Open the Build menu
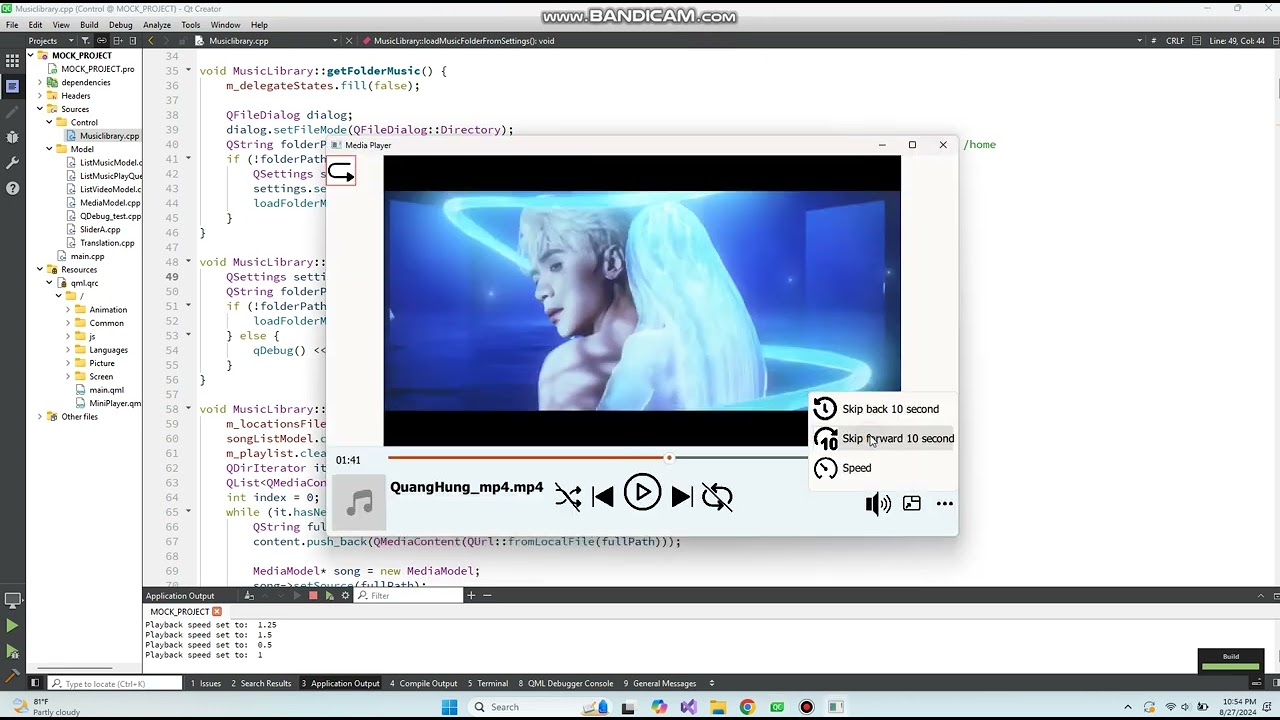The width and height of the screenshot is (1280, 720). [x=89, y=25]
